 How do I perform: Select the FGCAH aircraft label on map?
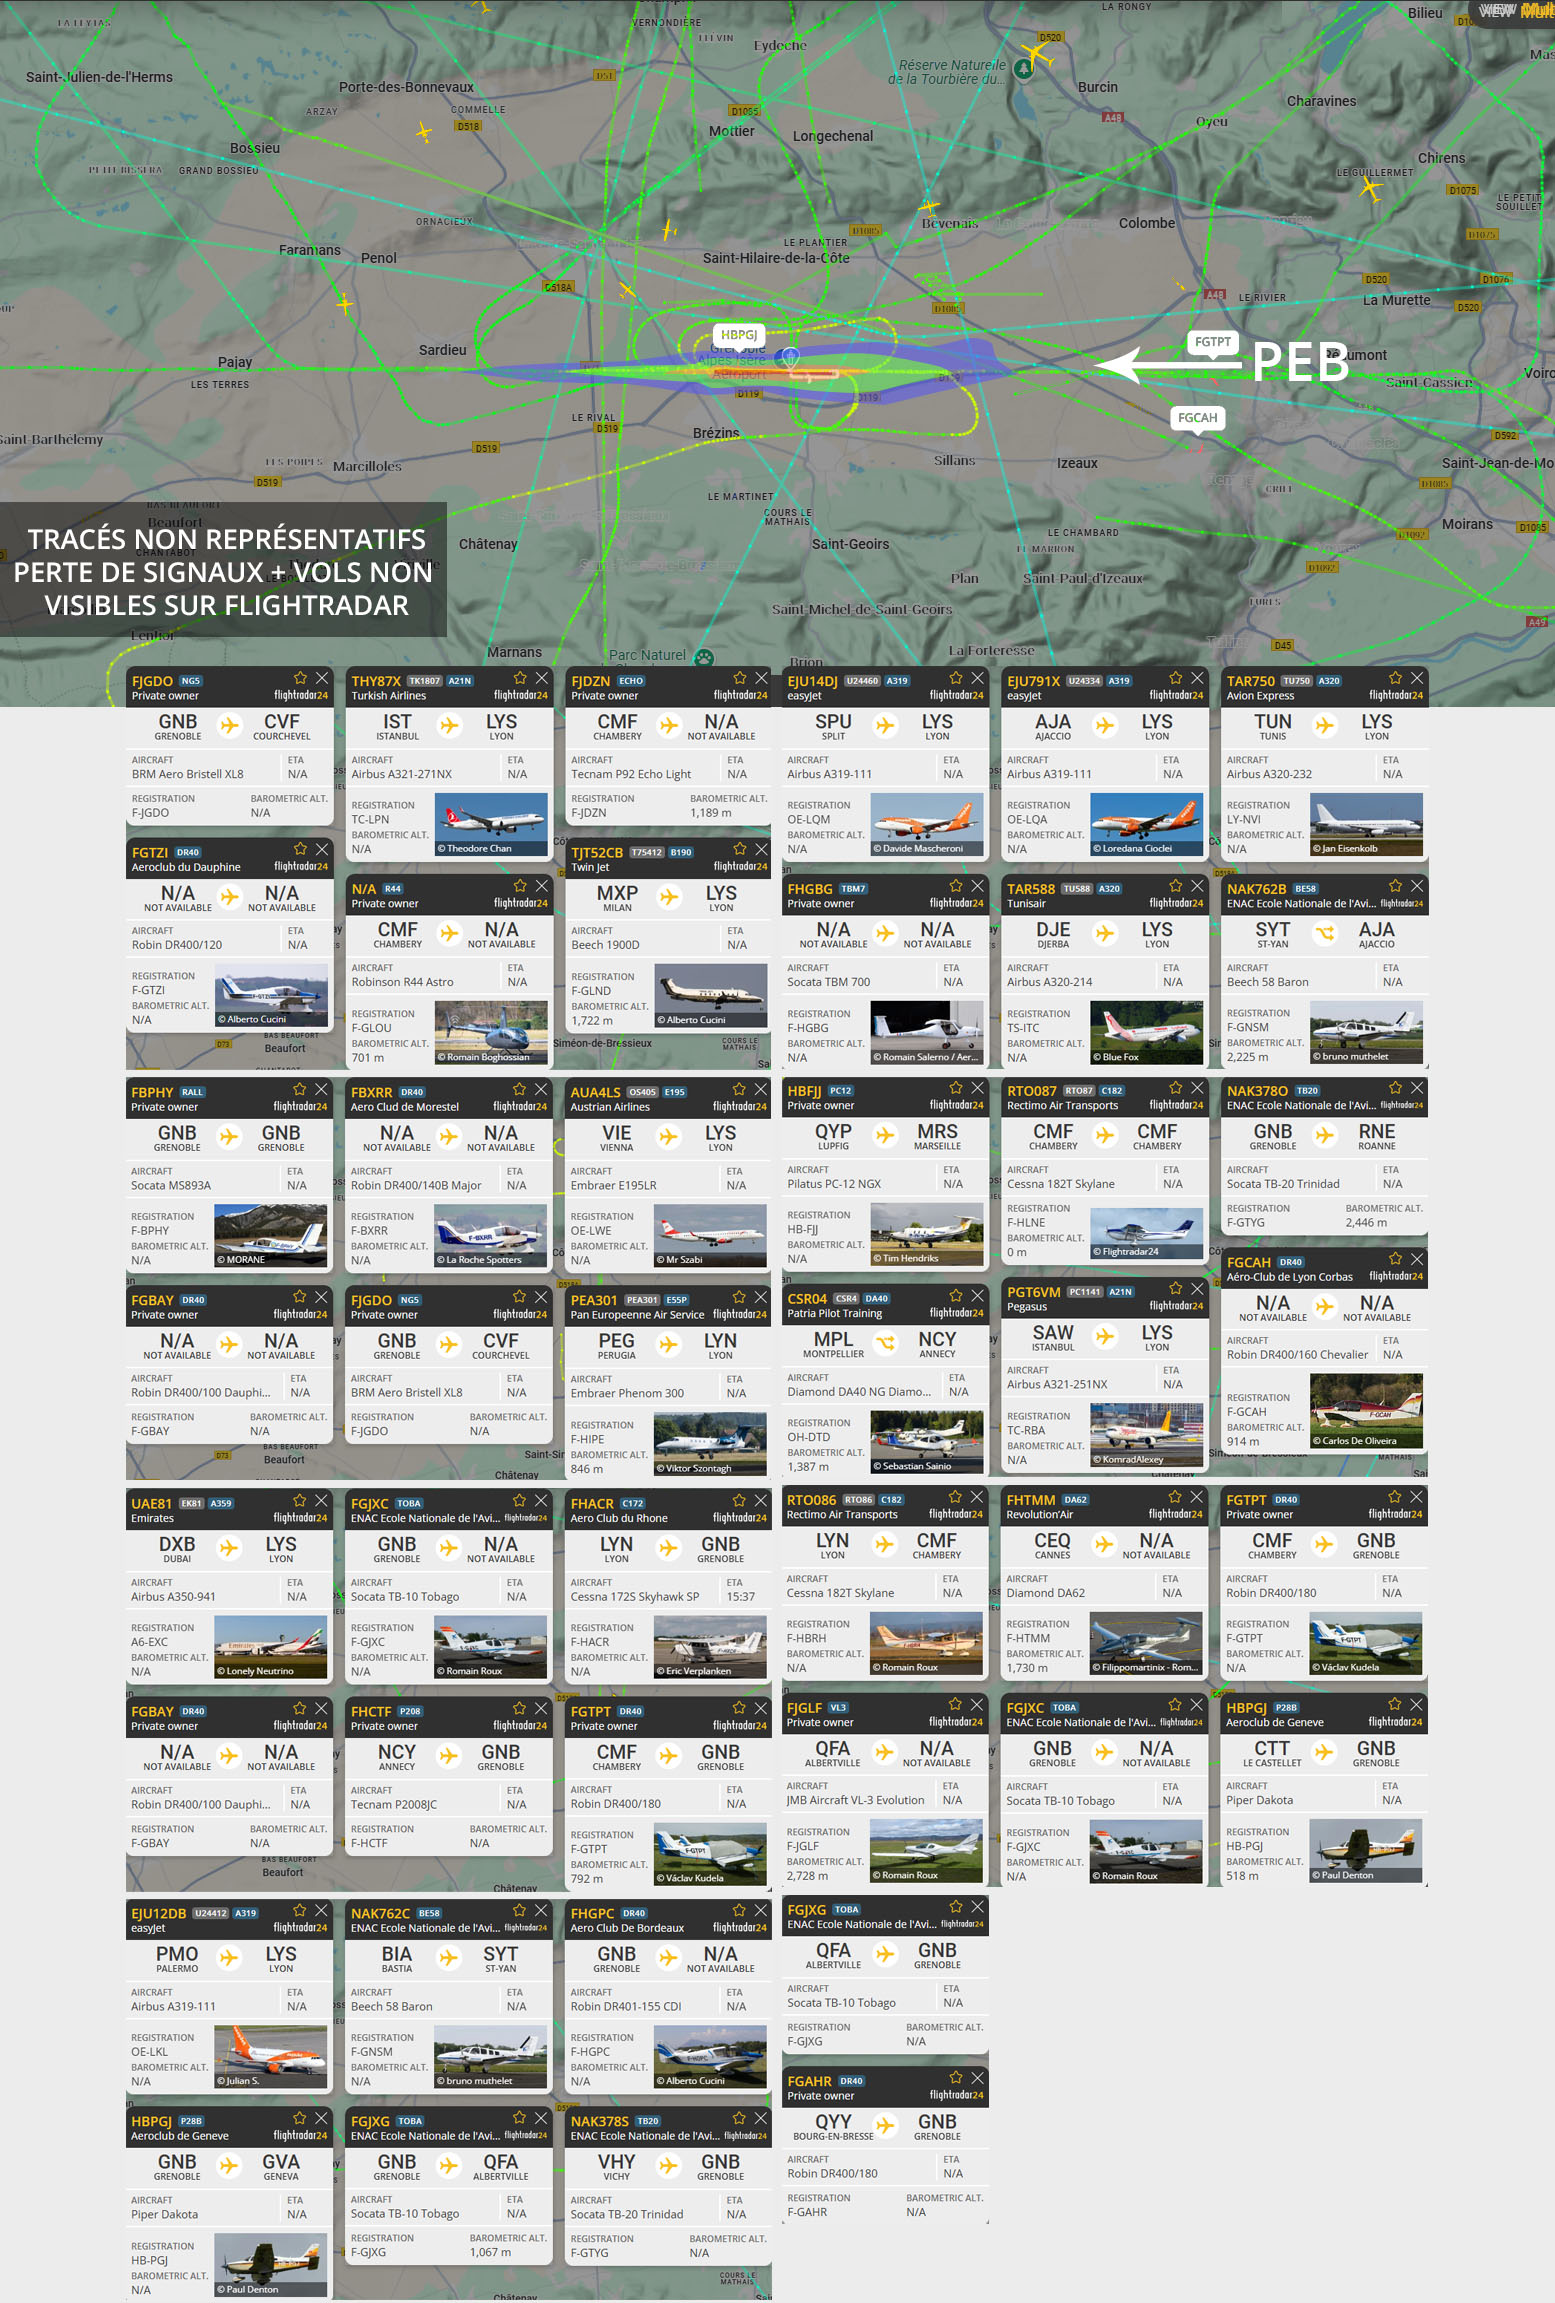pos(1197,418)
